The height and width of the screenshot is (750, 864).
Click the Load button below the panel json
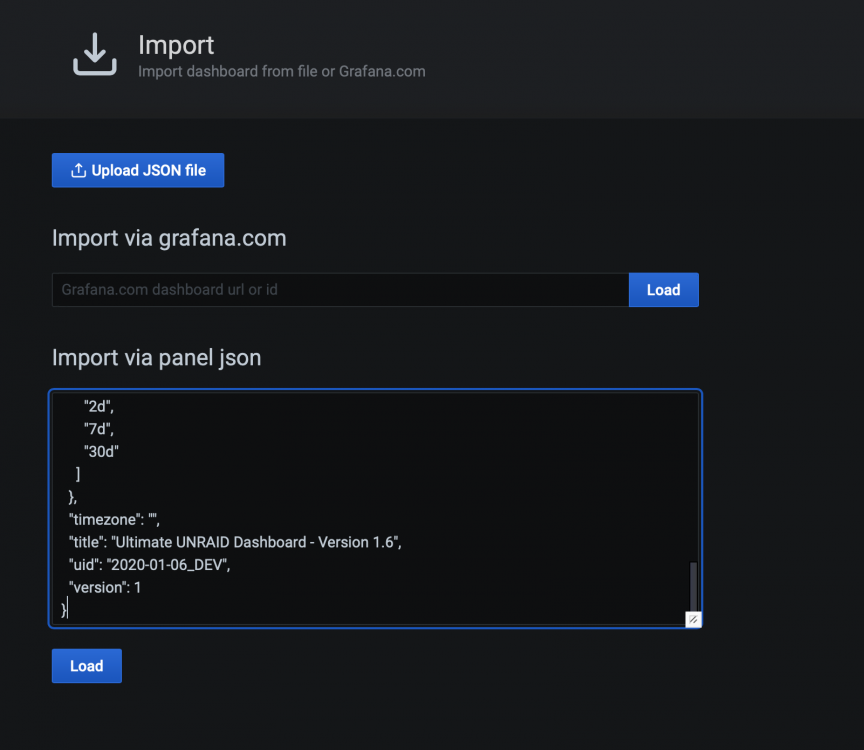click(x=87, y=666)
